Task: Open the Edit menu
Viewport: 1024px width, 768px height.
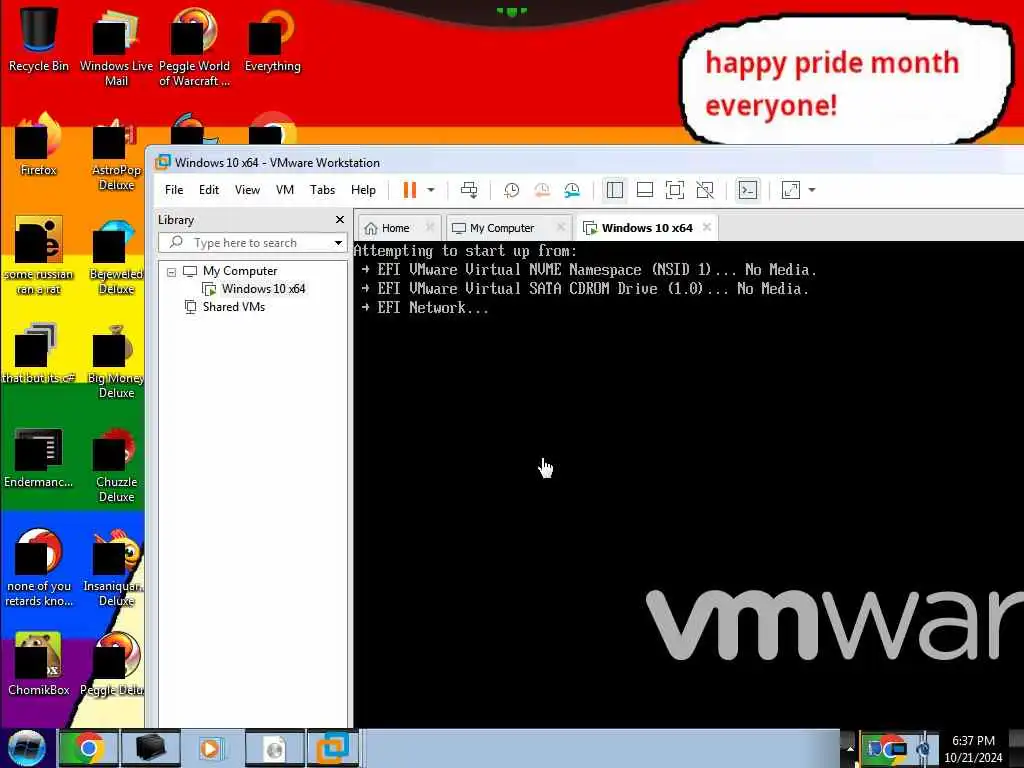Action: 209,190
